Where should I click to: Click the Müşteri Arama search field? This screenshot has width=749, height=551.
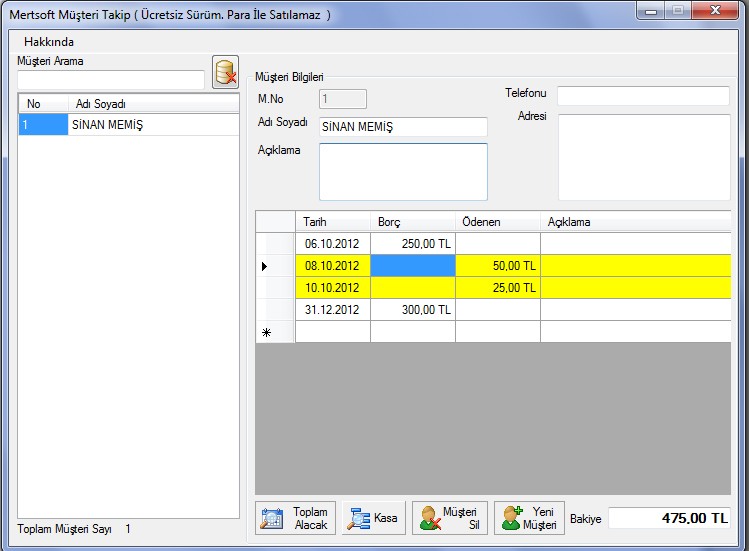111,80
